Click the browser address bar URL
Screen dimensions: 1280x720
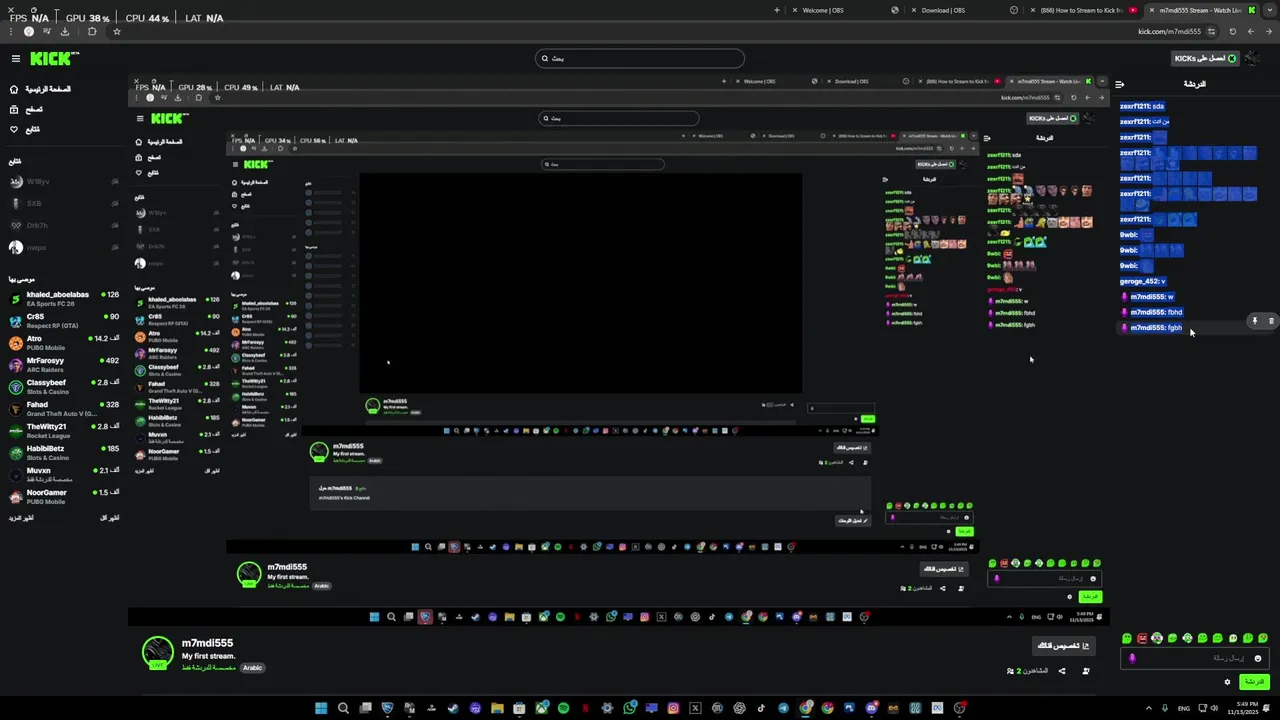pyautogui.click(x=1169, y=31)
